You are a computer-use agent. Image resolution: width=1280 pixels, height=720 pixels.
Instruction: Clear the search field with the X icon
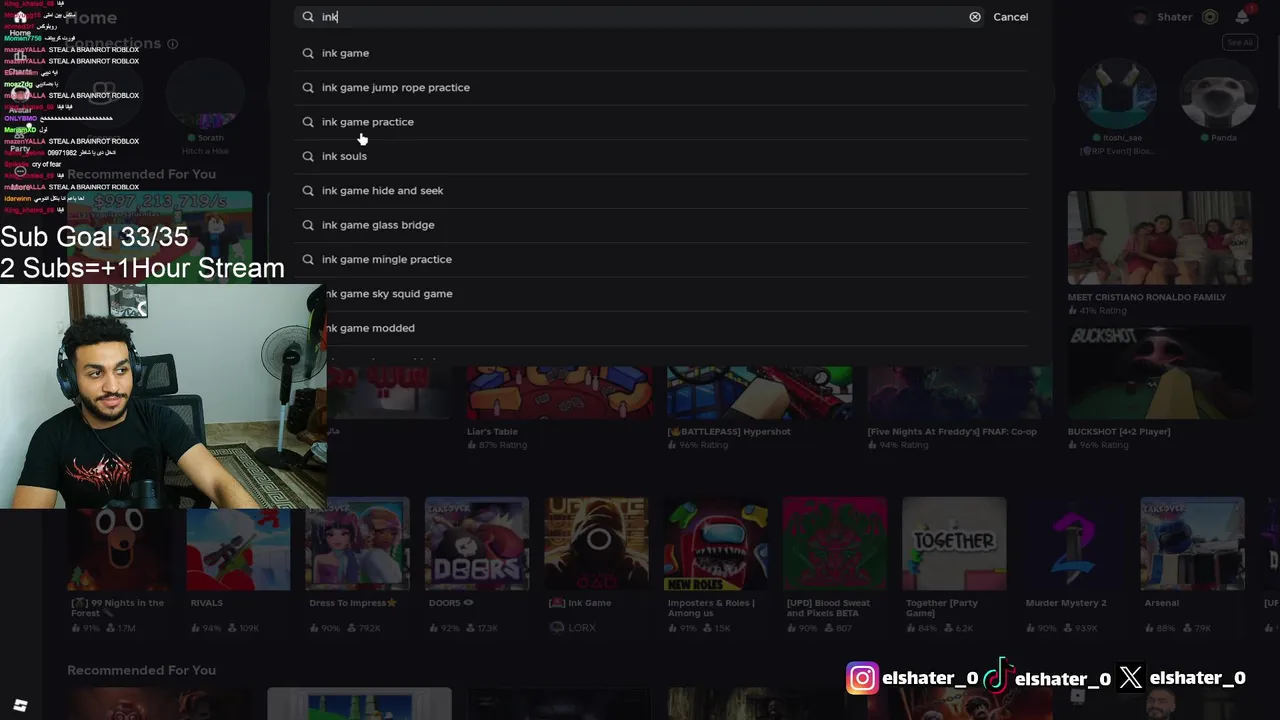tap(975, 17)
